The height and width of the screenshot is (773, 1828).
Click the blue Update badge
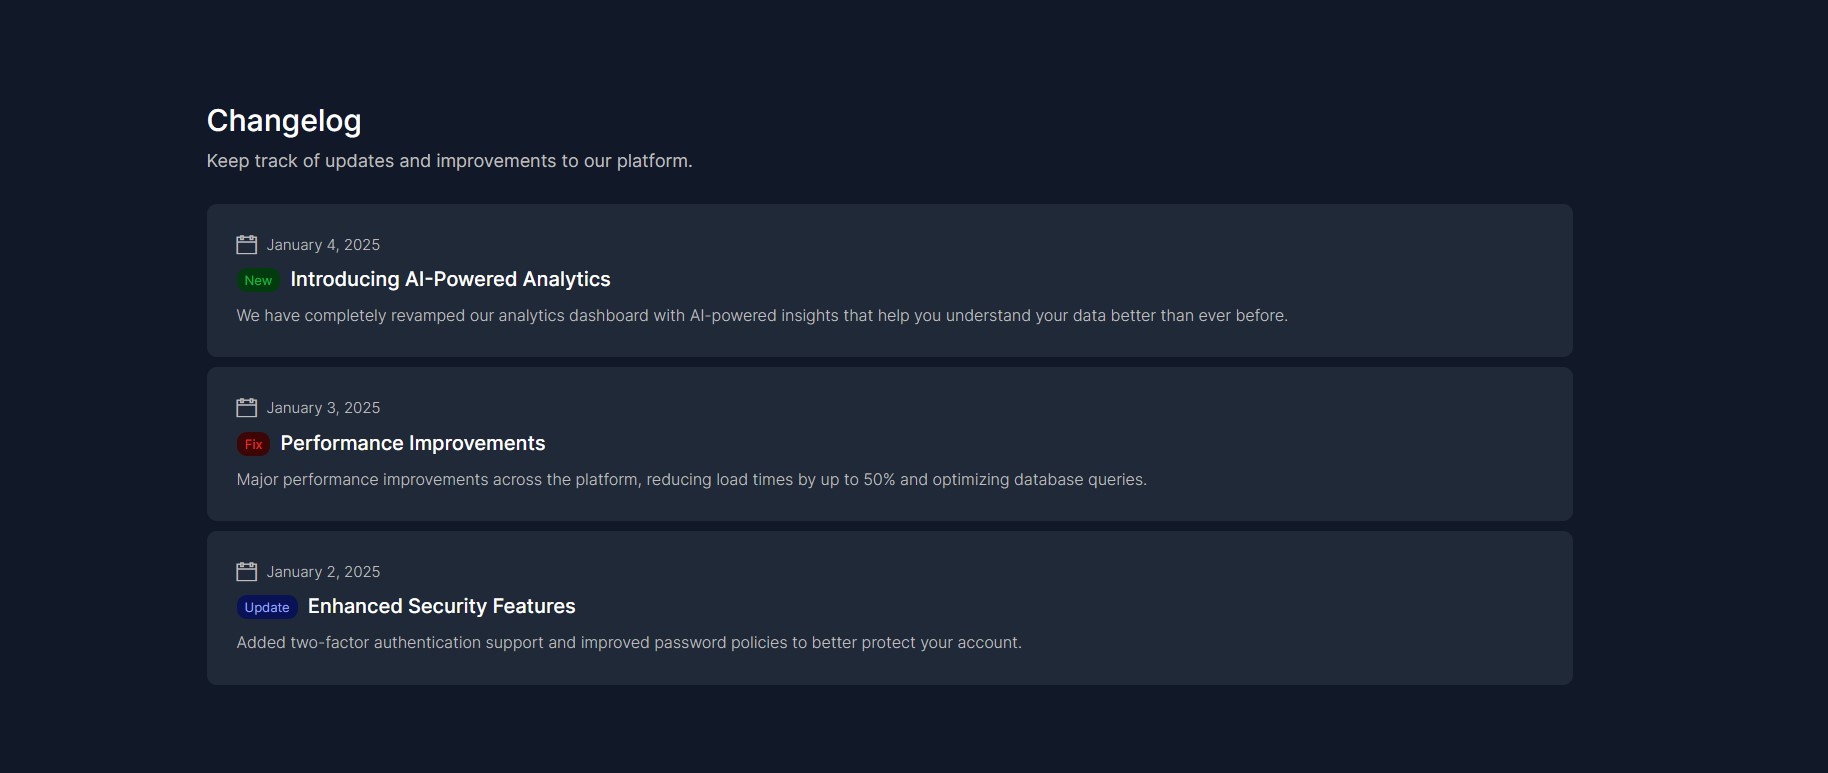(x=267, y=608)
